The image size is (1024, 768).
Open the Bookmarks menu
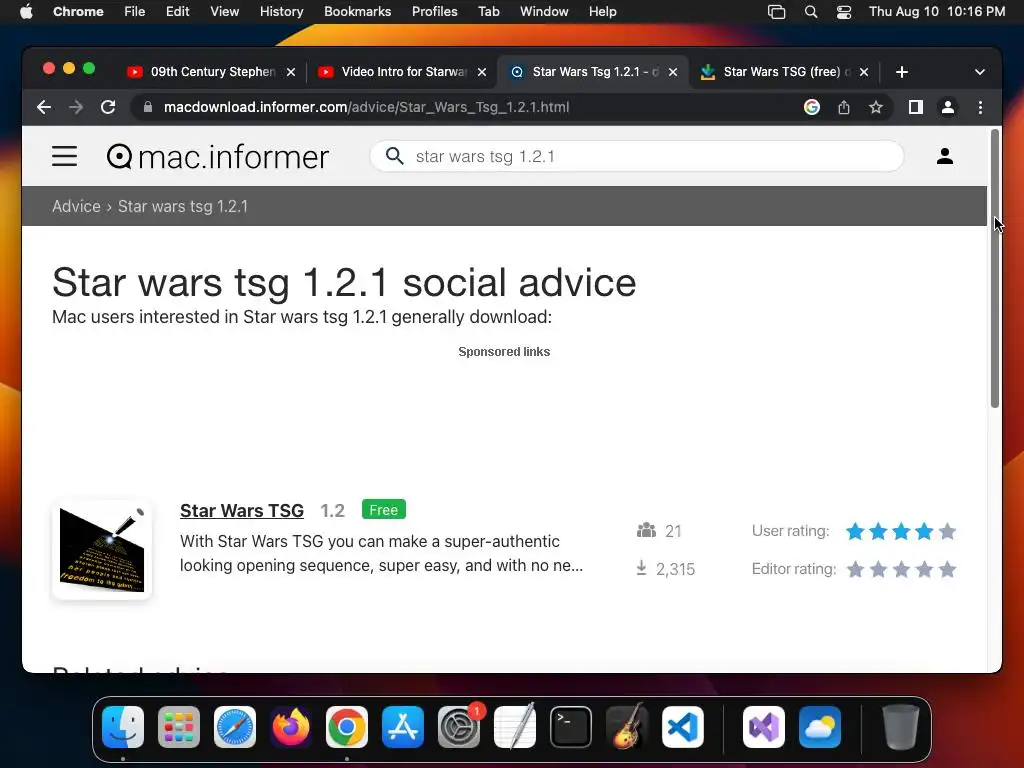pyautogui.click(x=357, y=12)
